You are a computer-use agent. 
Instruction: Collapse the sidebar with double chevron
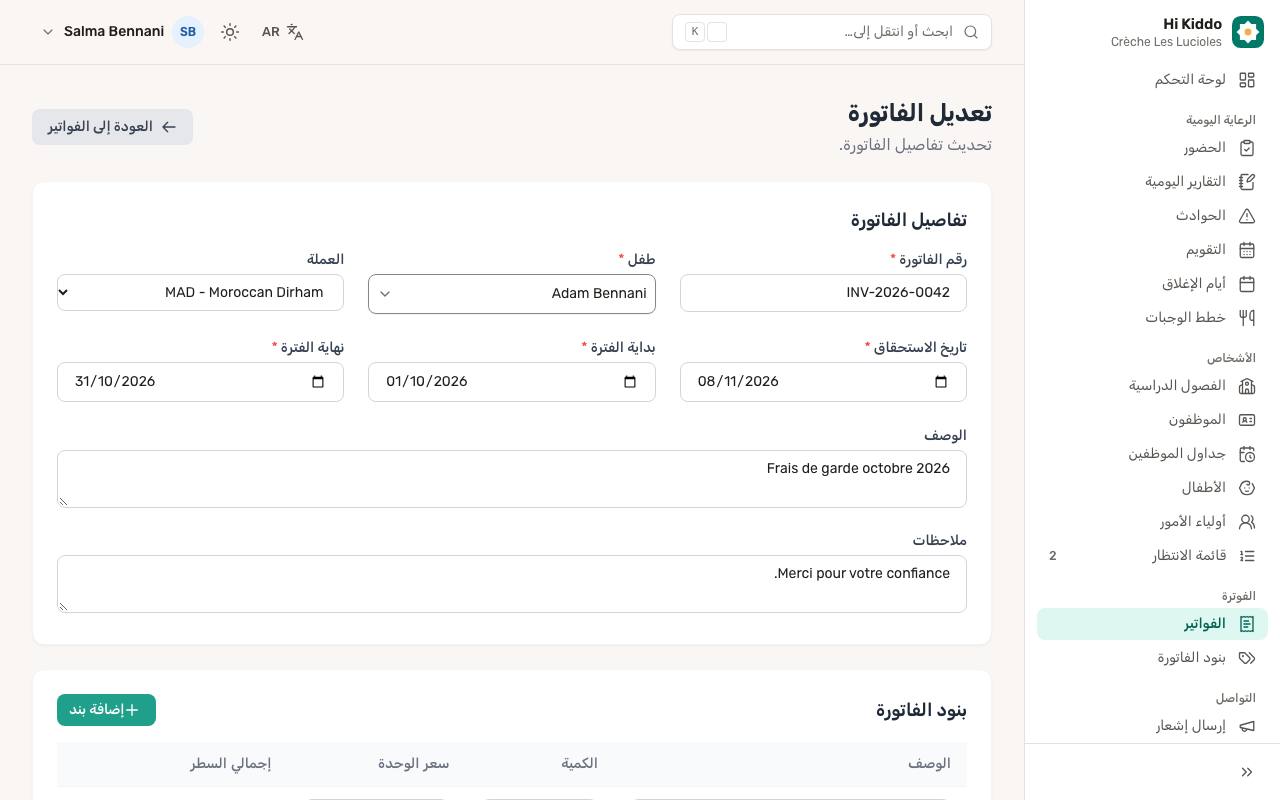pos(1247,772)
